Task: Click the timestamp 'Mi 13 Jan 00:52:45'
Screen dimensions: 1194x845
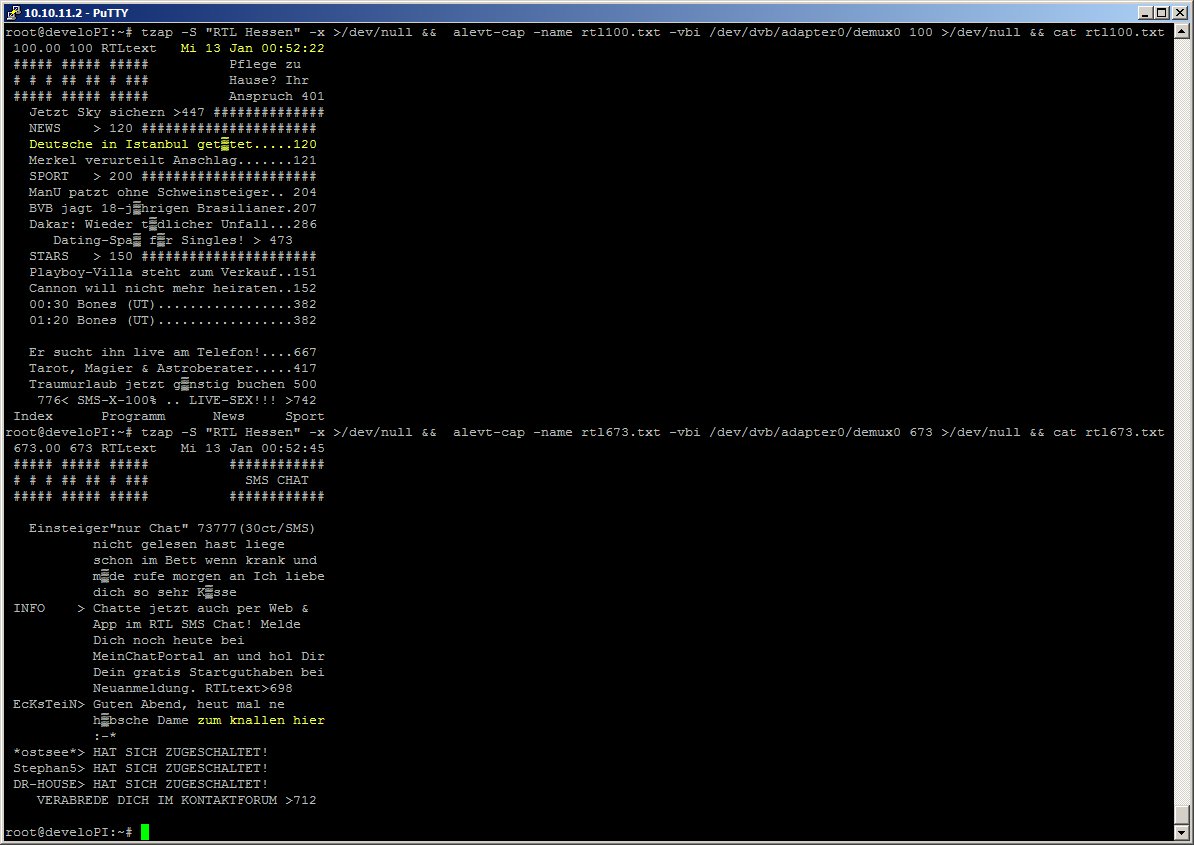Action: pos(252,448)
